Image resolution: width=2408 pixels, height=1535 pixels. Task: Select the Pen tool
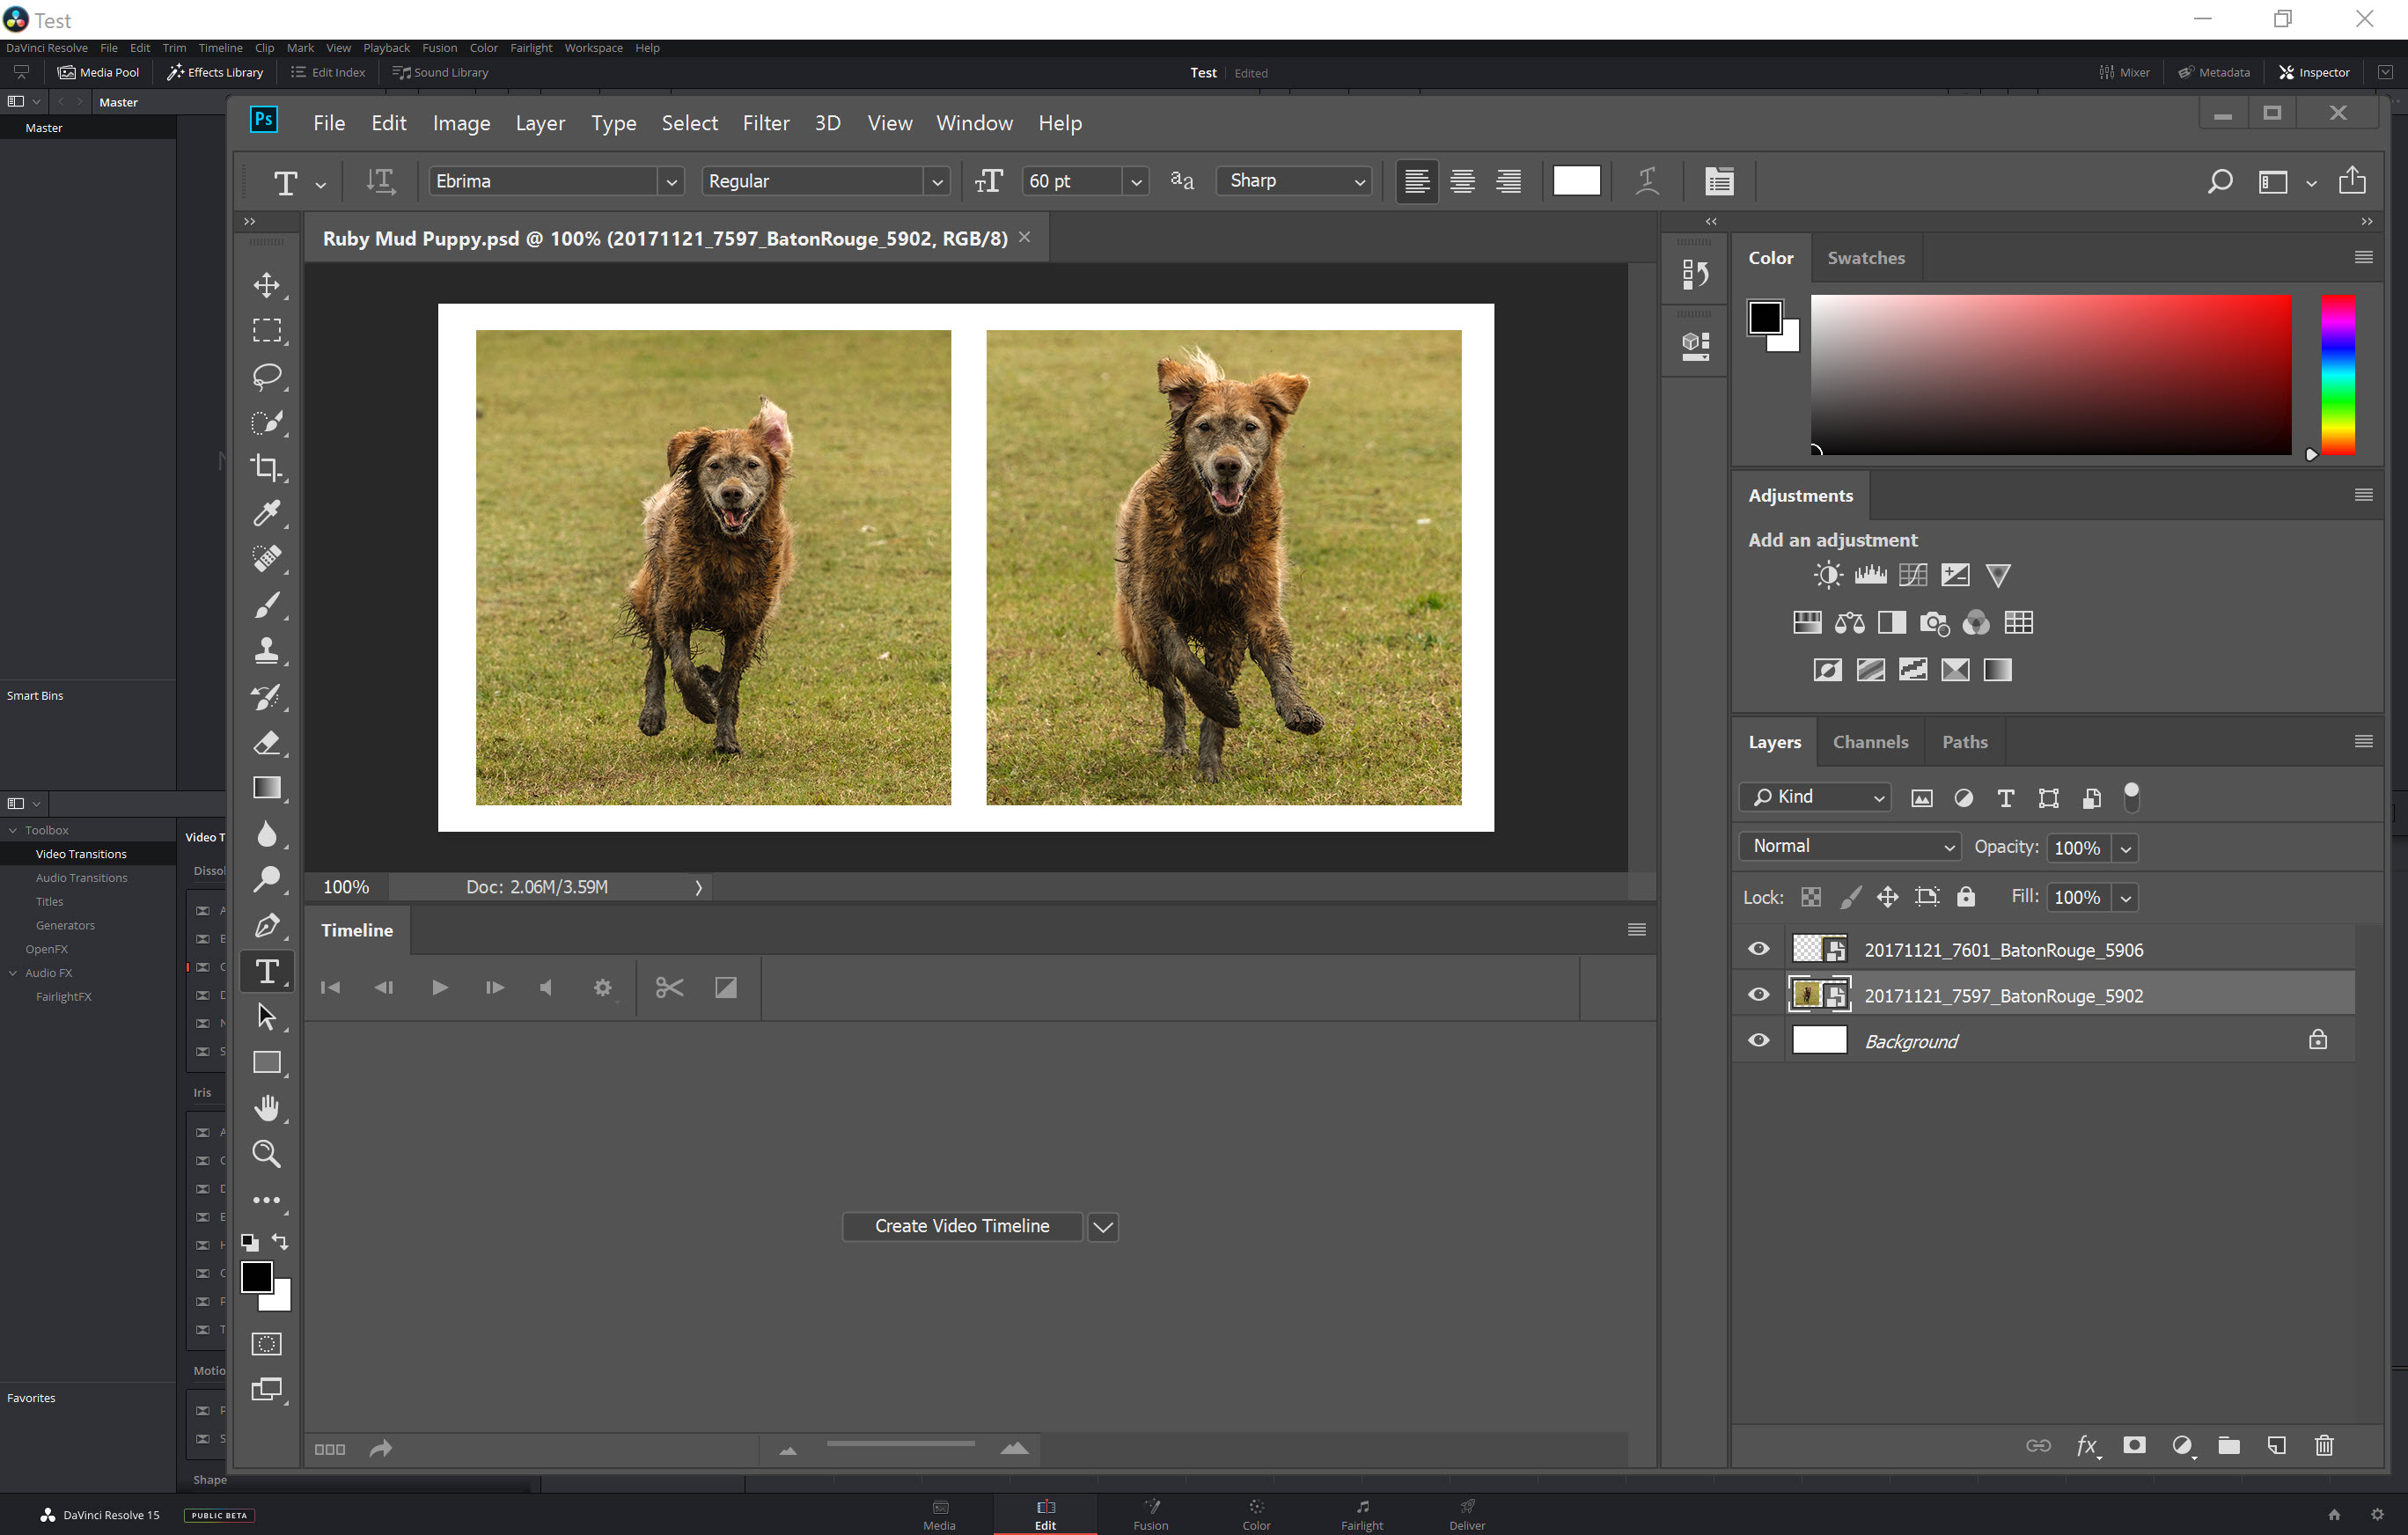(266, 925)
